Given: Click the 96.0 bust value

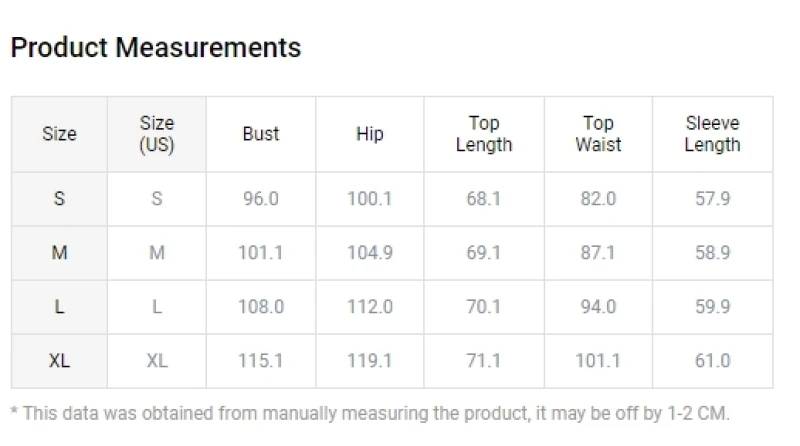Looking at the screenshot, I should (x=261, y=199).
